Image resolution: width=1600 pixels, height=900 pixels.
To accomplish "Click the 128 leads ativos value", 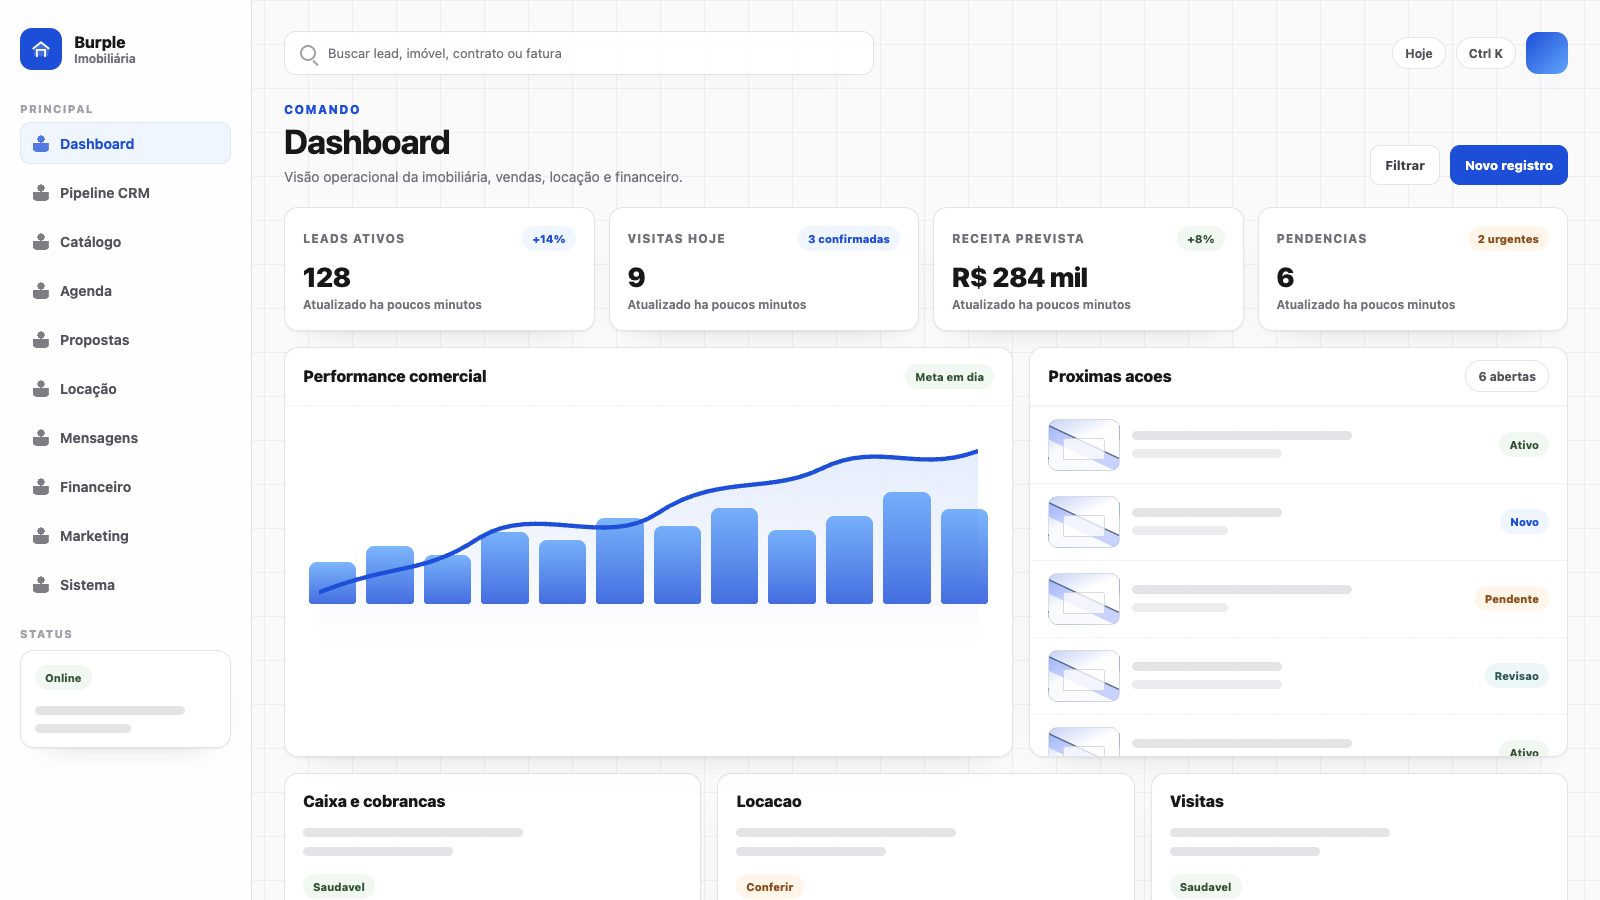I will pos(327,277).
